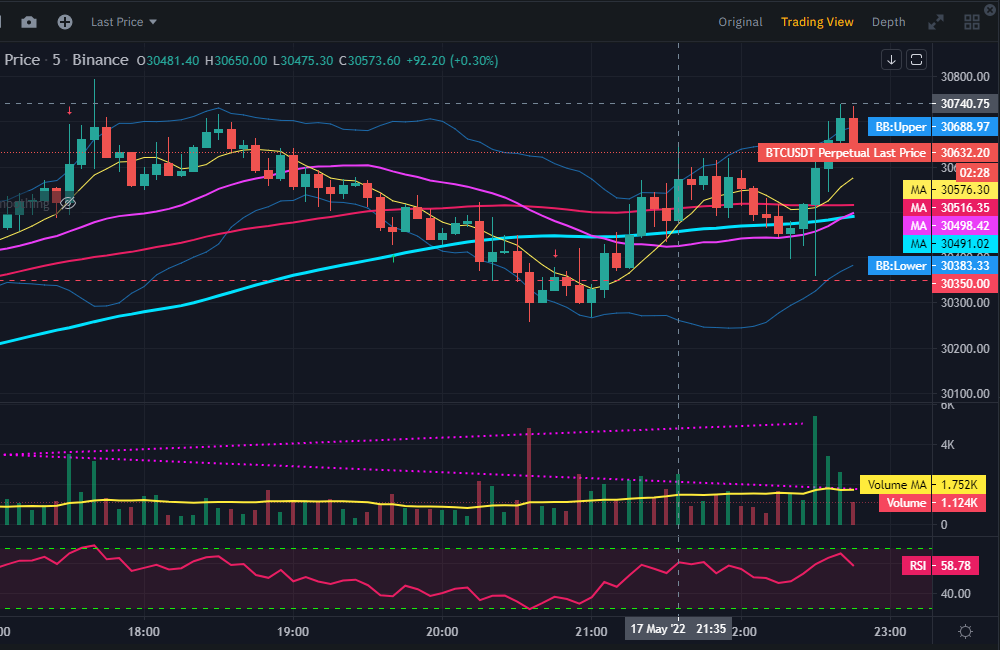
Task: Click the red MA 30516.35 label
Action: (950, 207)
